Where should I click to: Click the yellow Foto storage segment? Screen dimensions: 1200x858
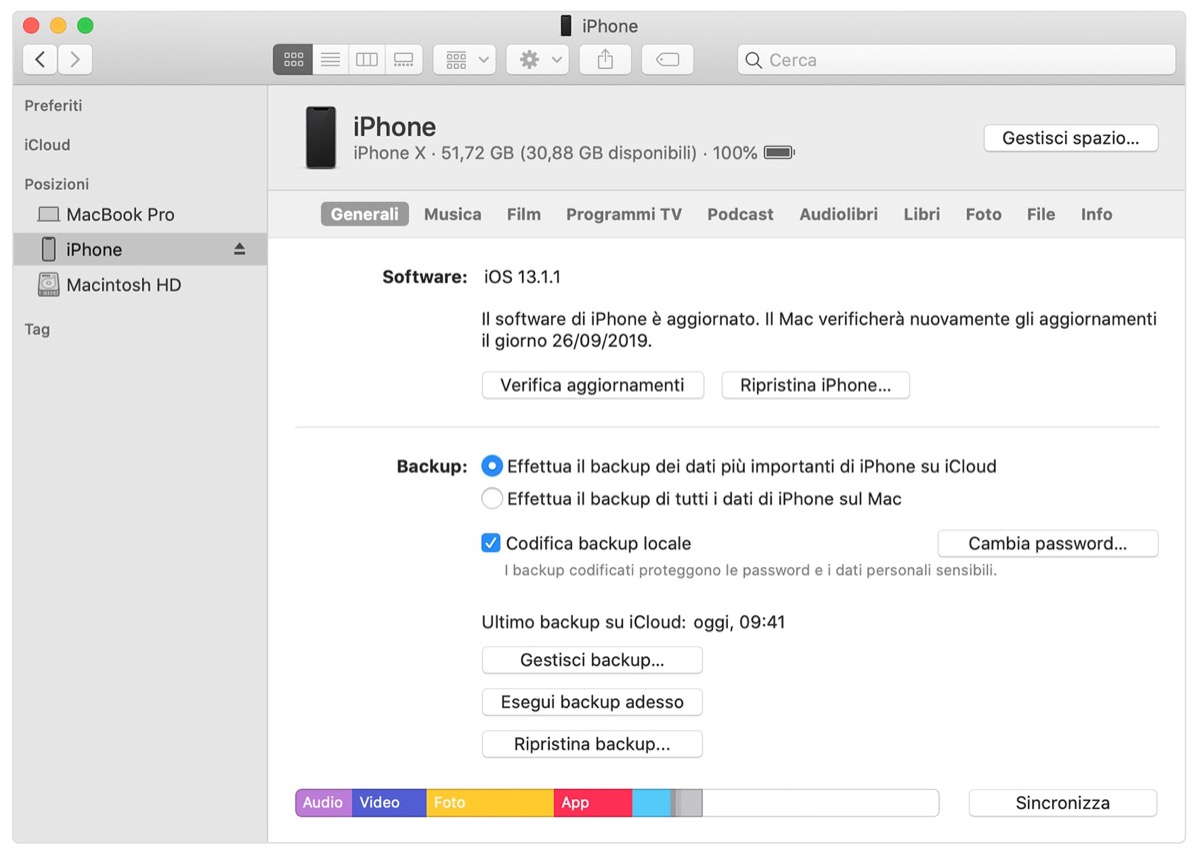coord(488,802)
